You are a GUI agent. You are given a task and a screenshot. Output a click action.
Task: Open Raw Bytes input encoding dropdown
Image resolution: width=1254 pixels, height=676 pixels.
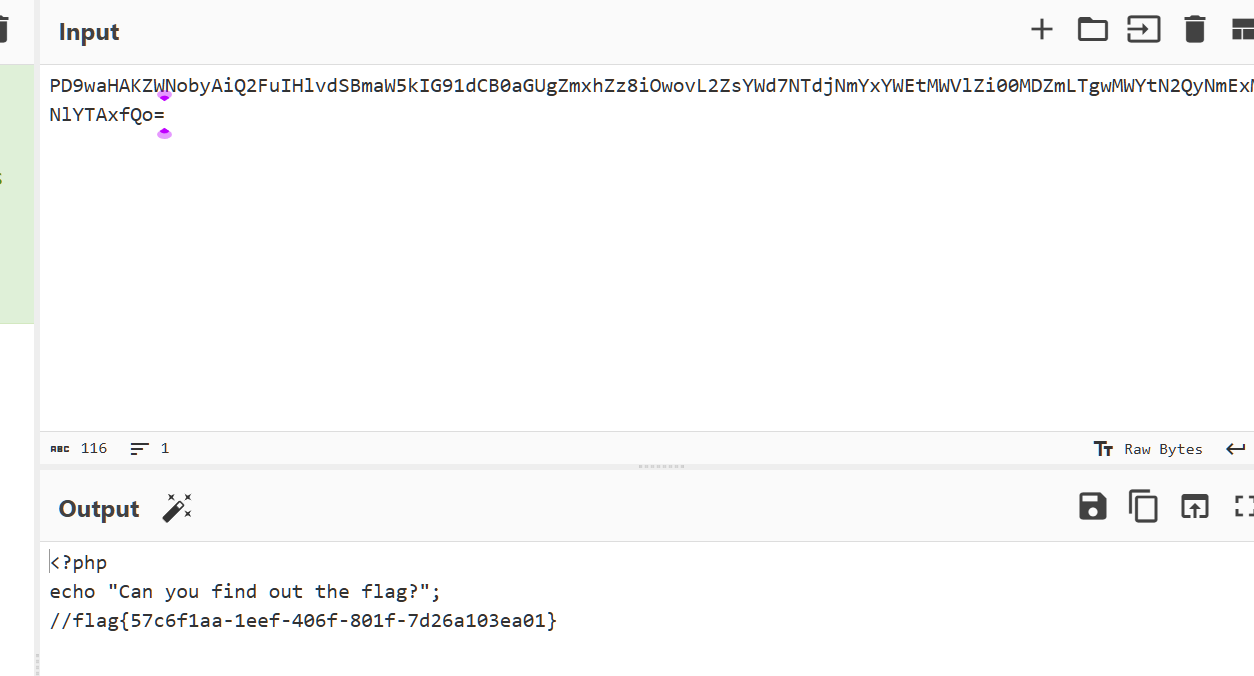(1148, 449)
